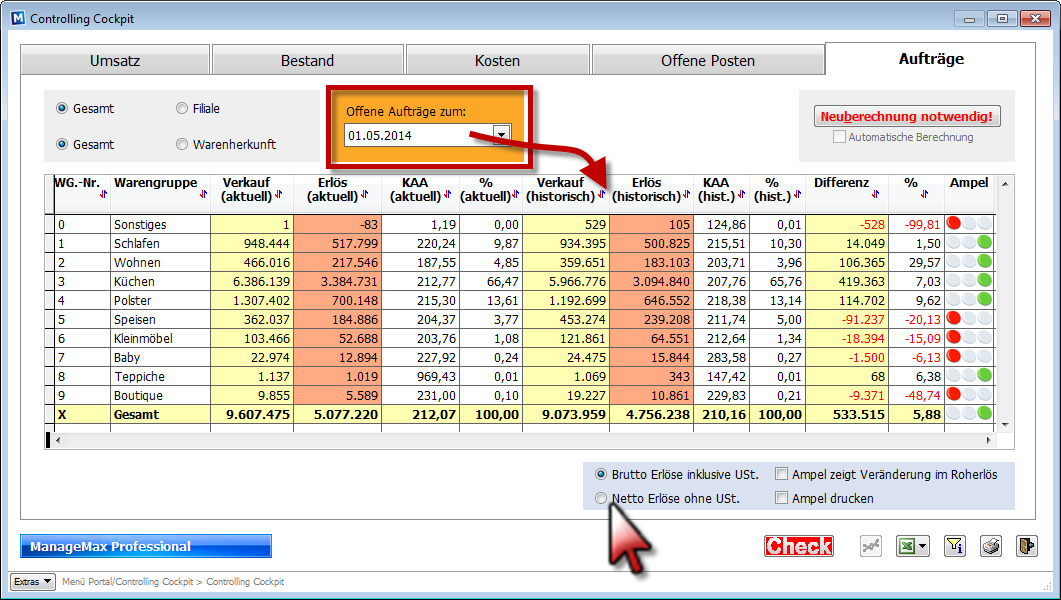Click the Controlling Cockpit title bar app icon
The width and height of the screenshot is (1061, 600).
tap(18, 18)
